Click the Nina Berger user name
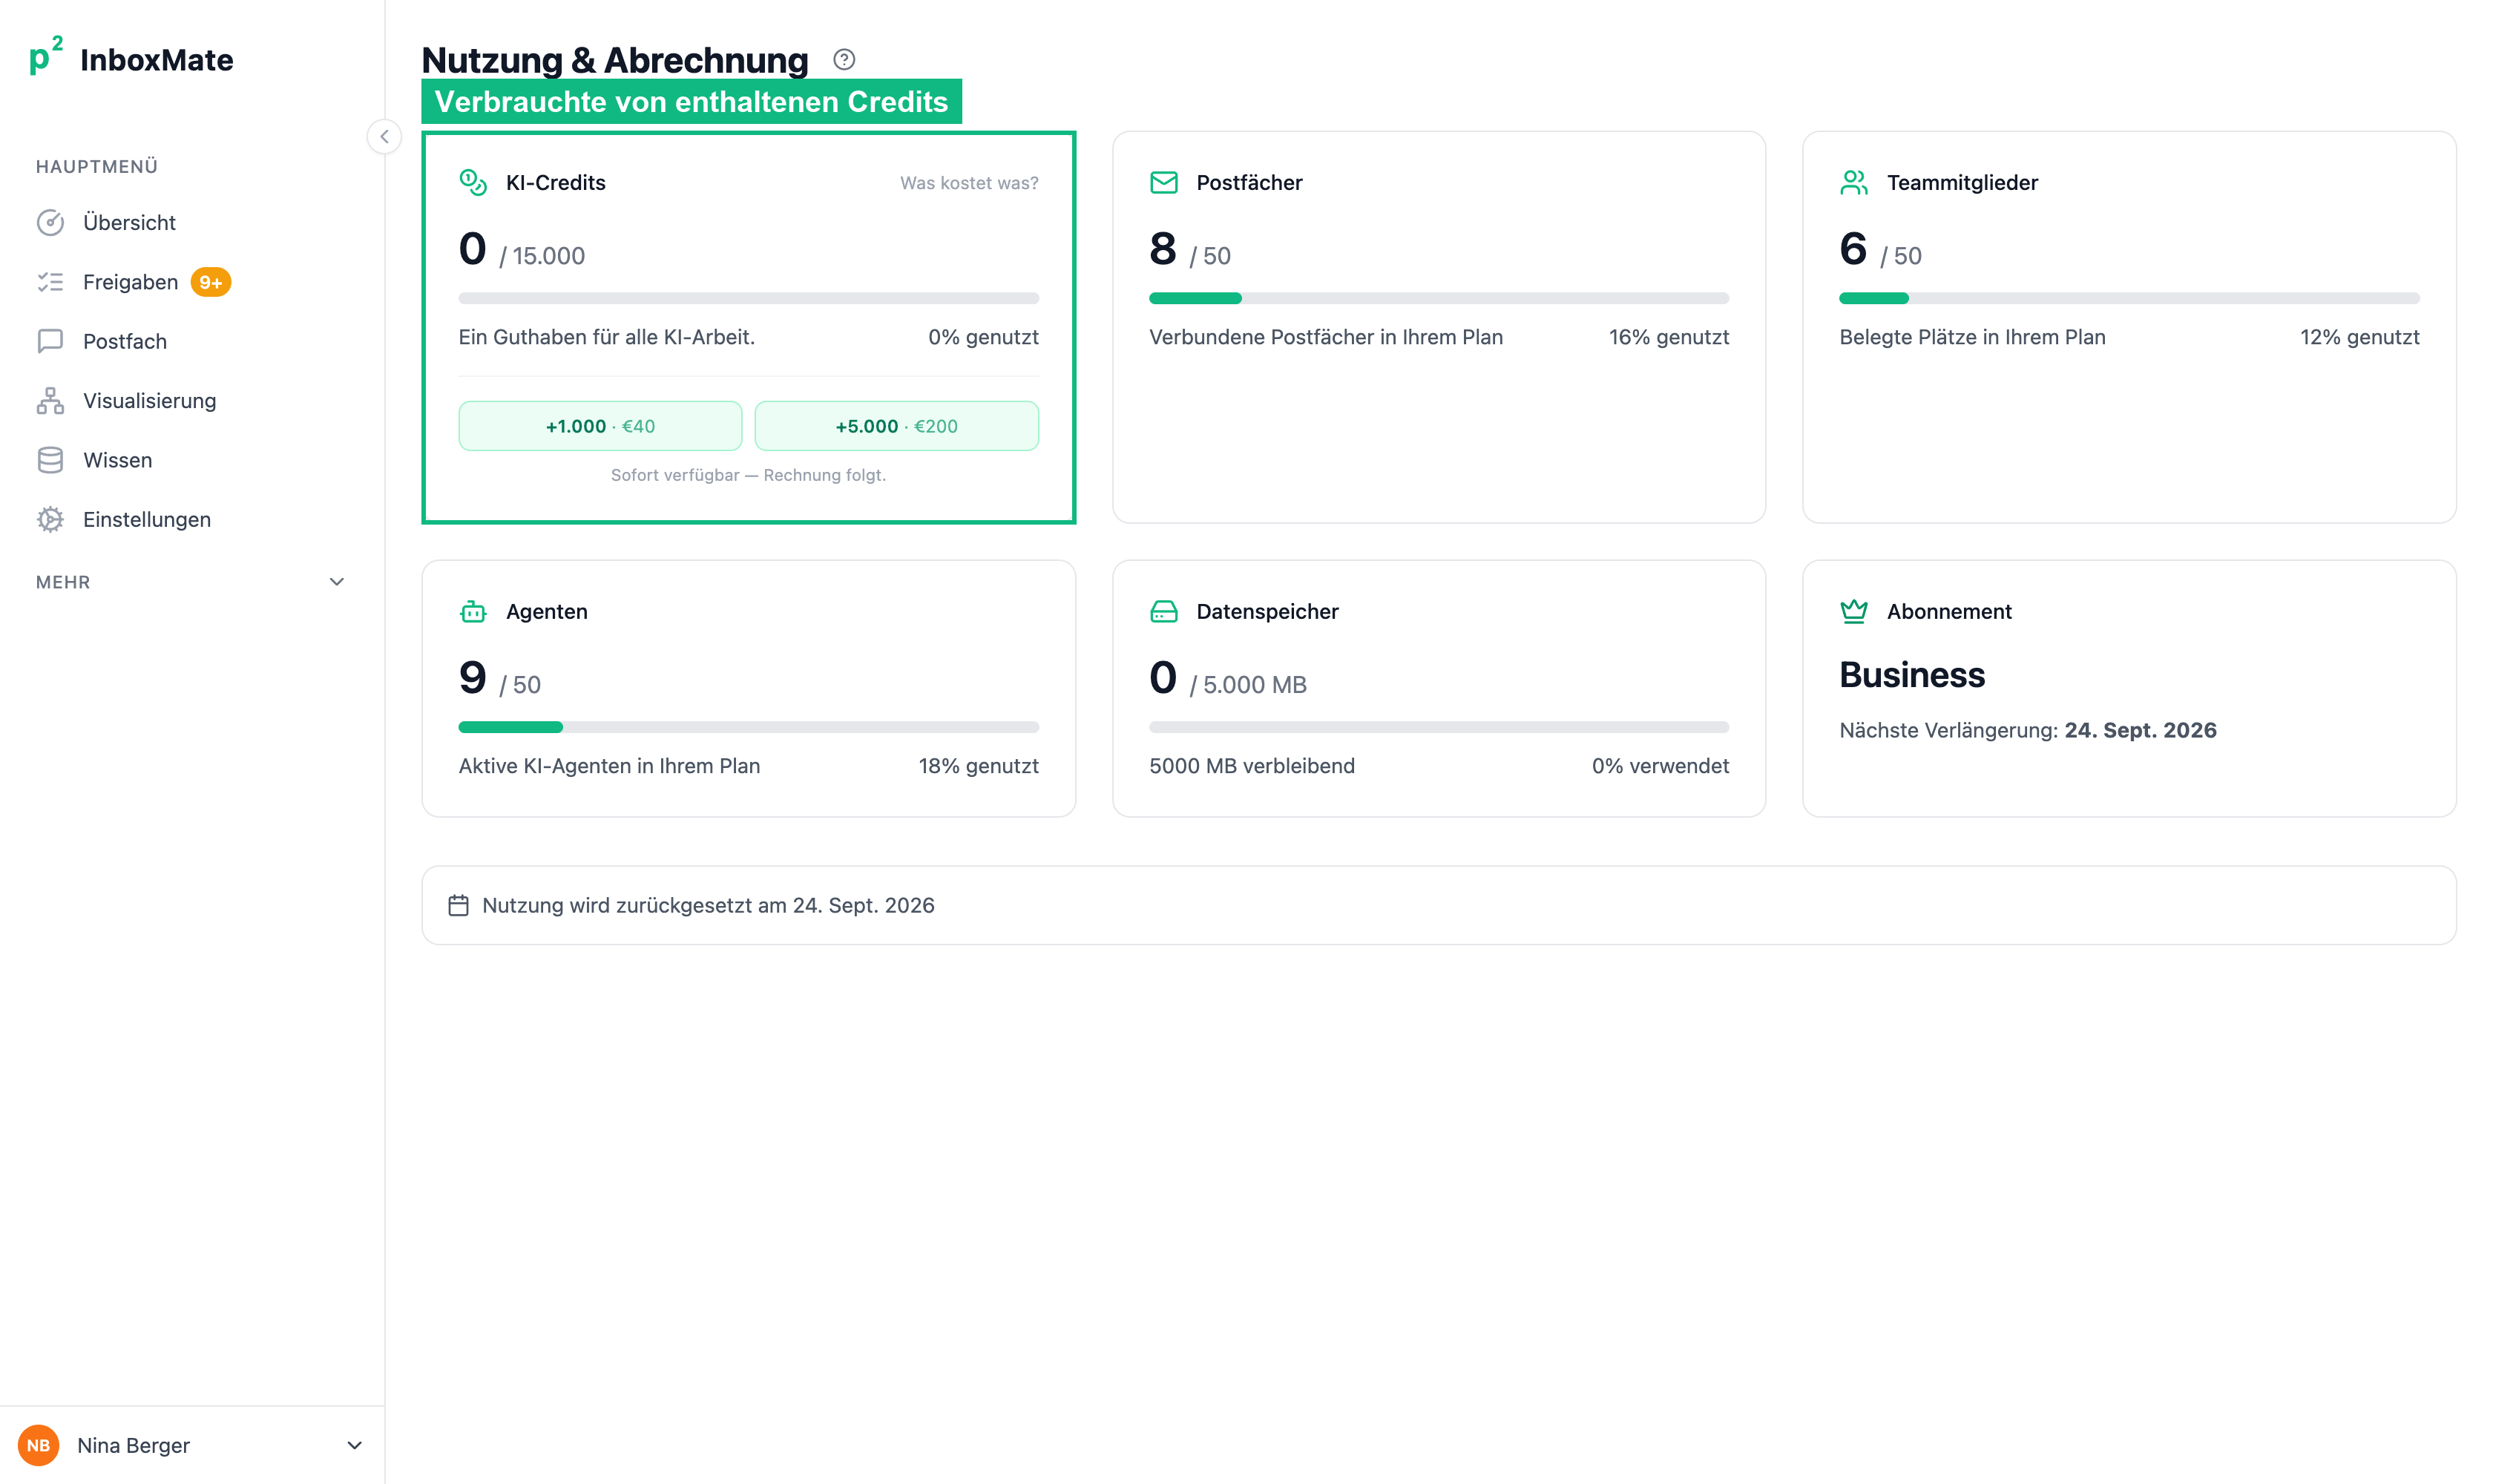Screen dimensions: 2493x1484 pos(134,1446)
